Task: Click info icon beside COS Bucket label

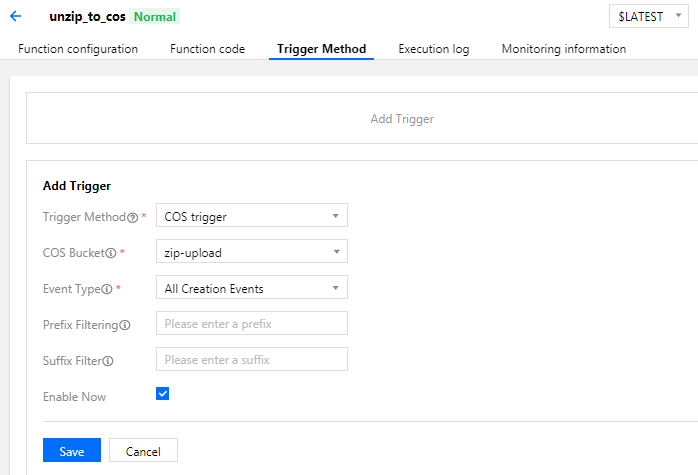Action: 111,253
